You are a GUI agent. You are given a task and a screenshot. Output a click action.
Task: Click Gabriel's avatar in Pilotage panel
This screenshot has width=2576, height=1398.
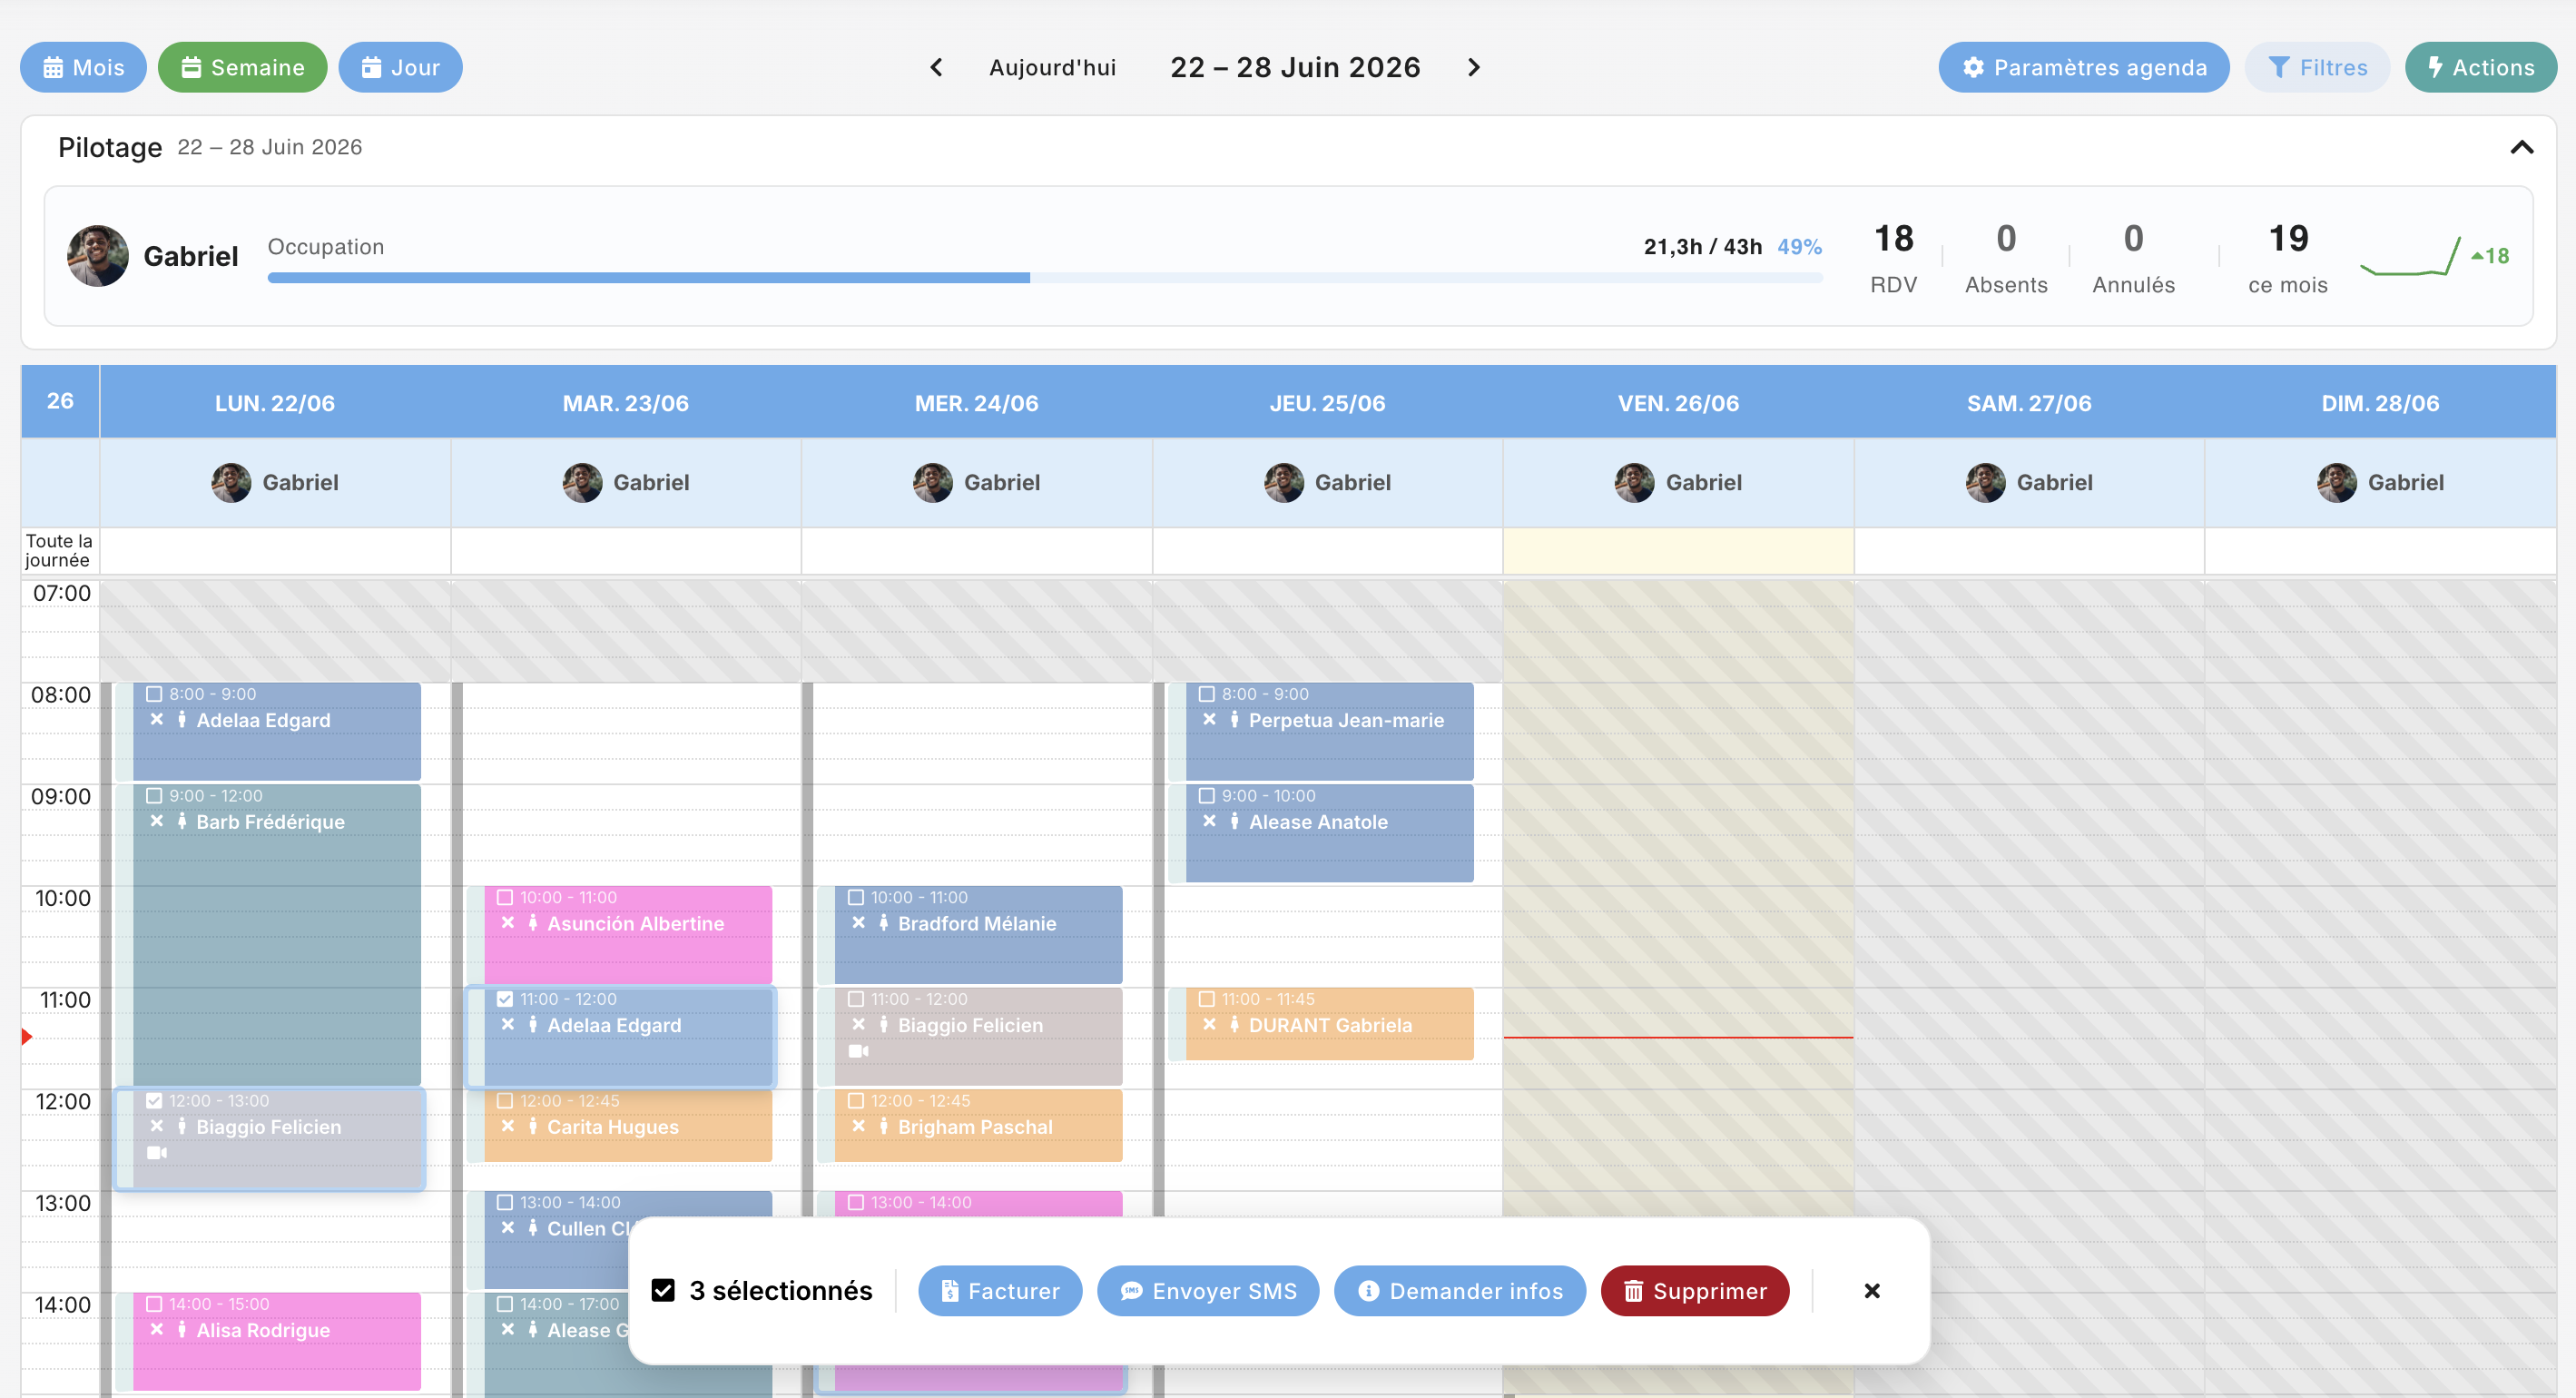[97, 256]
